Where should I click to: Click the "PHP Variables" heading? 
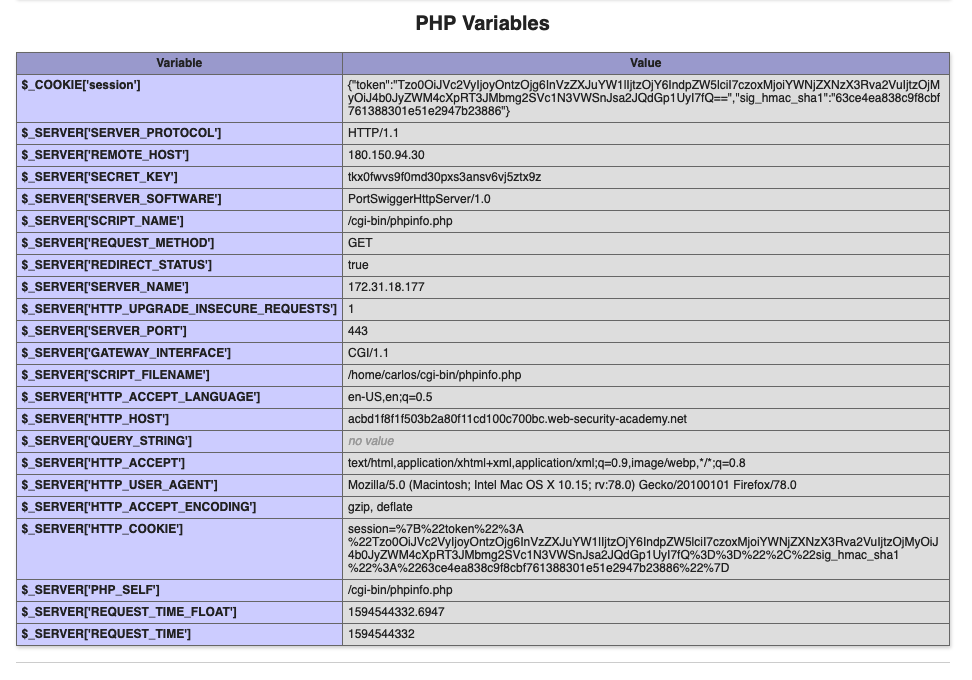tap(482, 23)
